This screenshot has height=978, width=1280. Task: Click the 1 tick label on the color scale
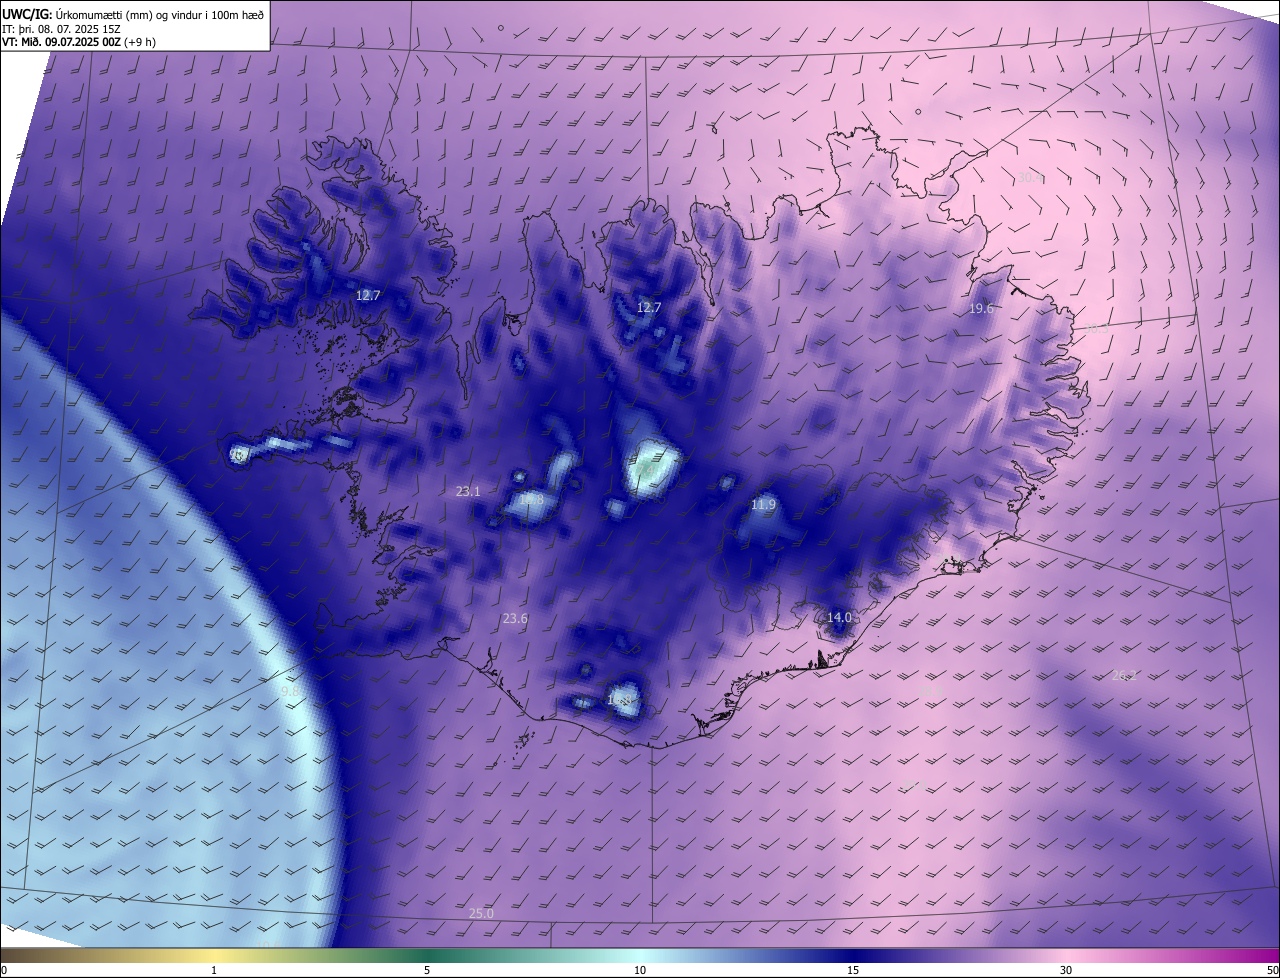click(x=214, y=970)
